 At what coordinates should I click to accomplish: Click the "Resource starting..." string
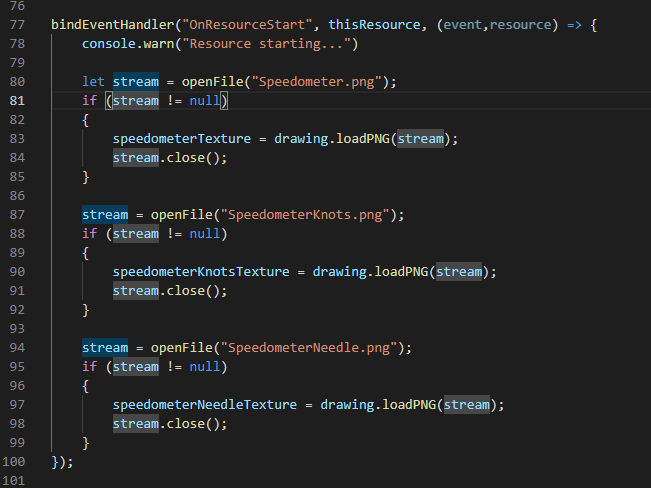tap(270, 43)
